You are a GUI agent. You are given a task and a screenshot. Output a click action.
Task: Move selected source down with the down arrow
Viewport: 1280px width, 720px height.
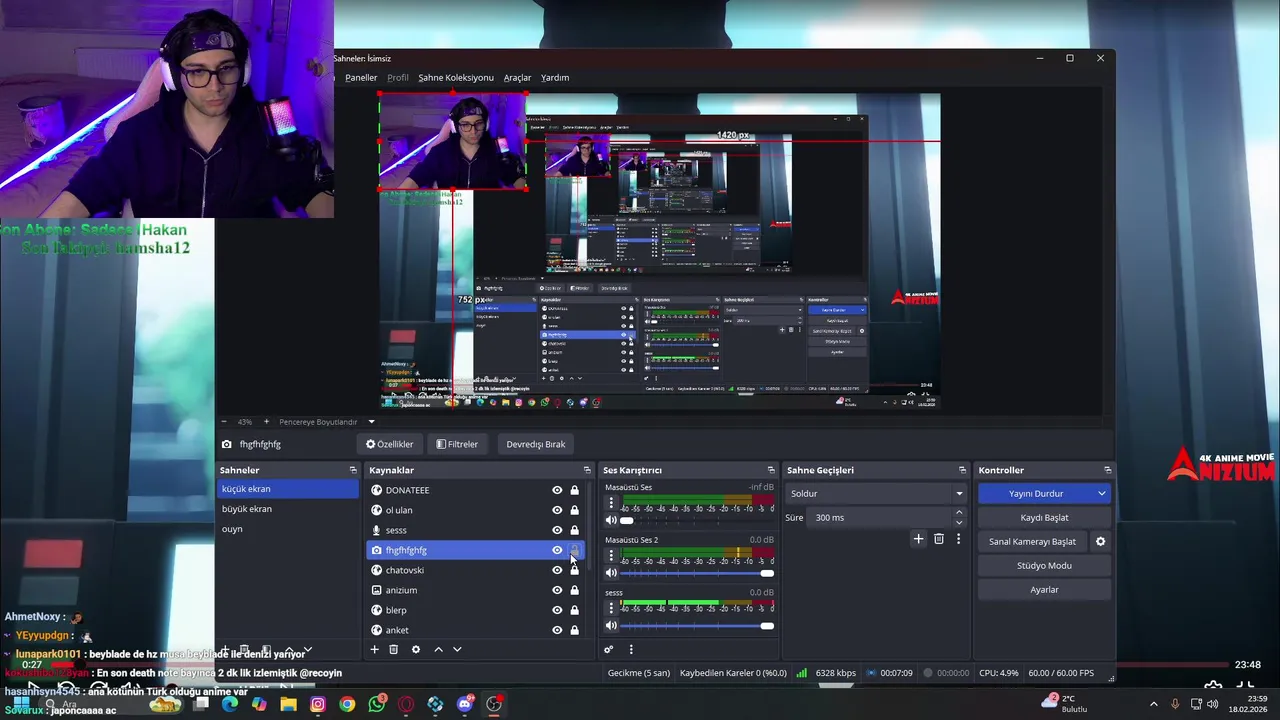457,649
